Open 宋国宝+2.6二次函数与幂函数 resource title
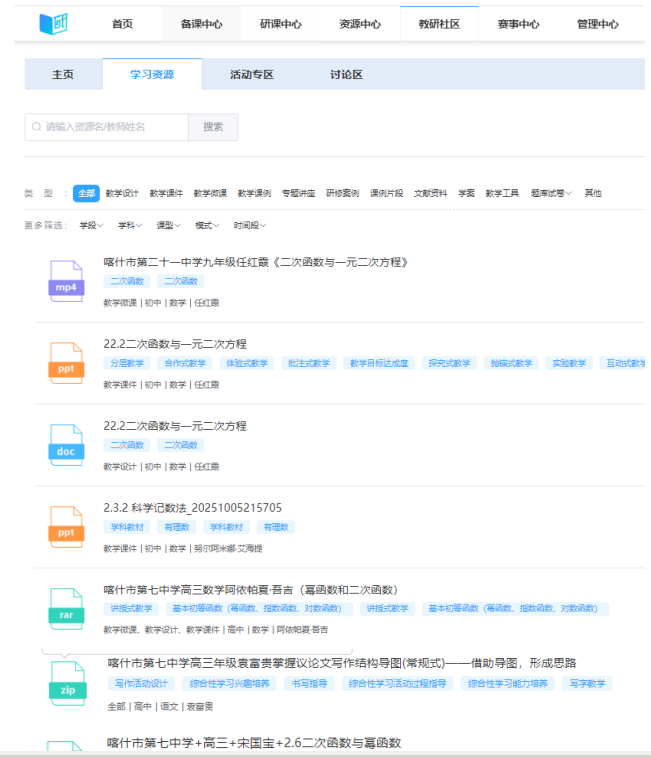 click(x=254, y=743)
